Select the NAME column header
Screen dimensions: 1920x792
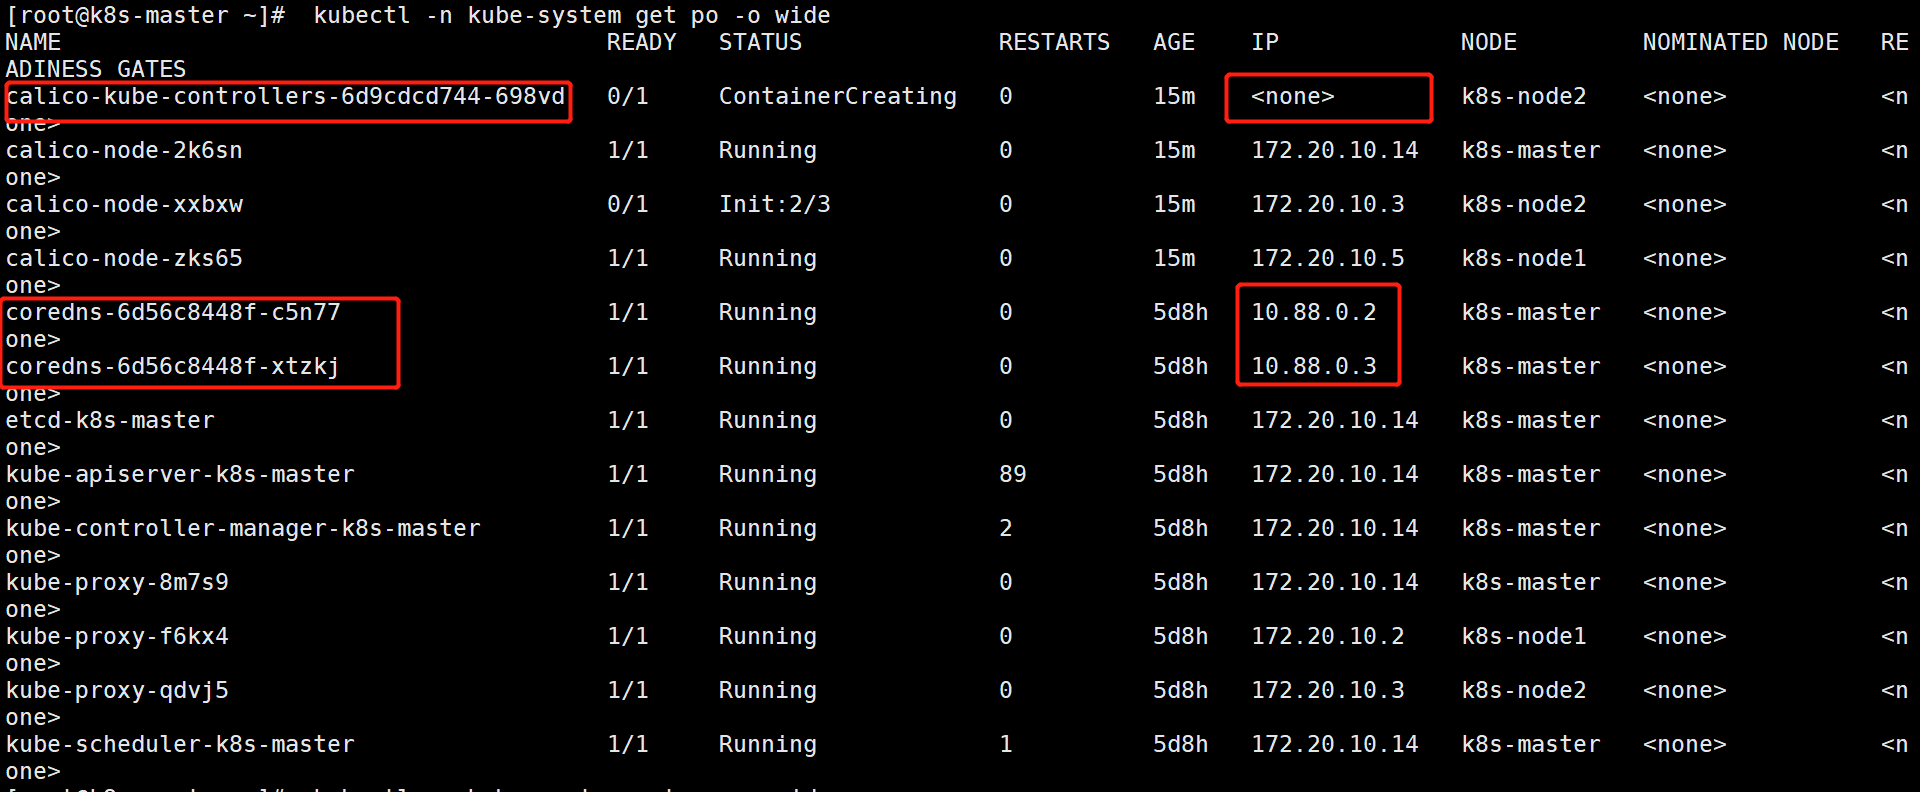[33, 42]
